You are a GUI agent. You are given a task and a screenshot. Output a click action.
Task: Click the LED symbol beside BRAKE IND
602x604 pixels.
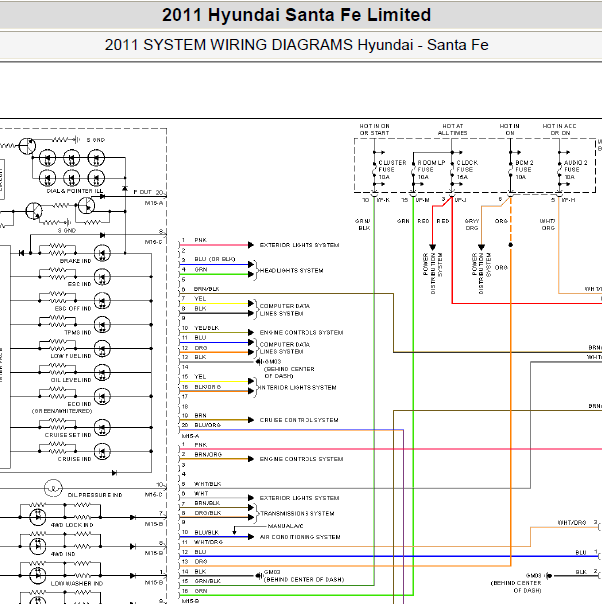point(102,253)
